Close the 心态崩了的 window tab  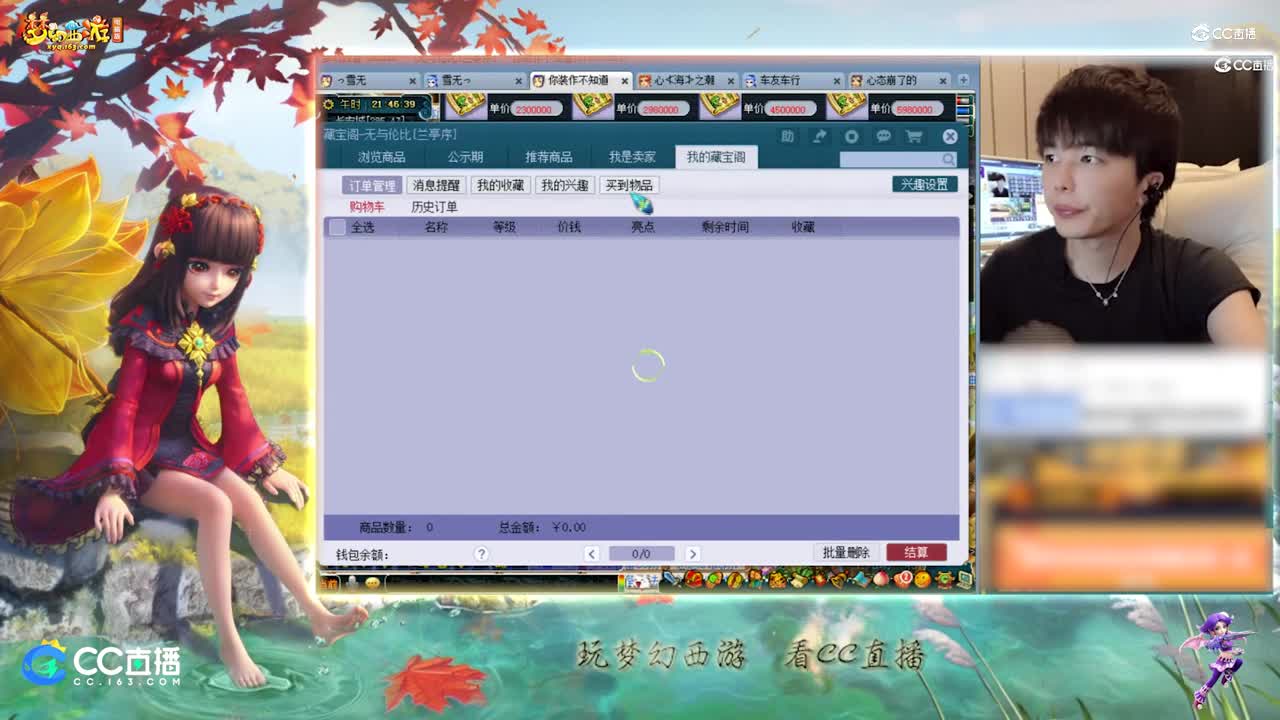[x=943, y=81]
